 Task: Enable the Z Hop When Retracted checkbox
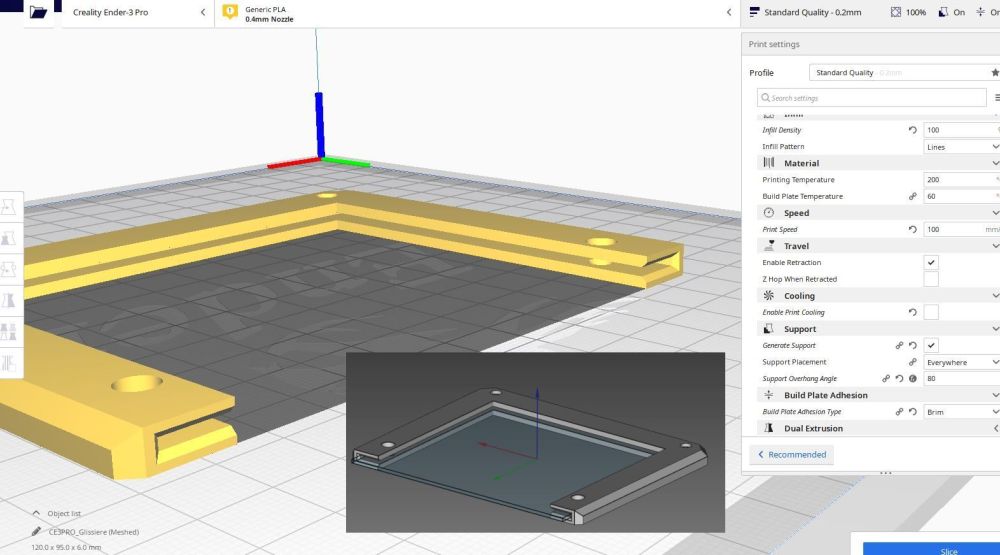(x=931, y=279)
